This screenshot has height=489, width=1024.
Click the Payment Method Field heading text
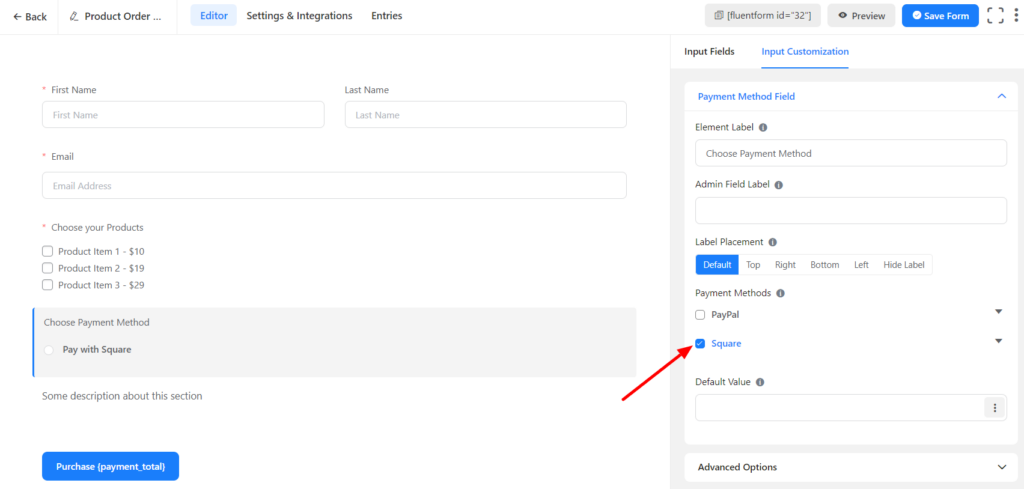pos(746,96)
